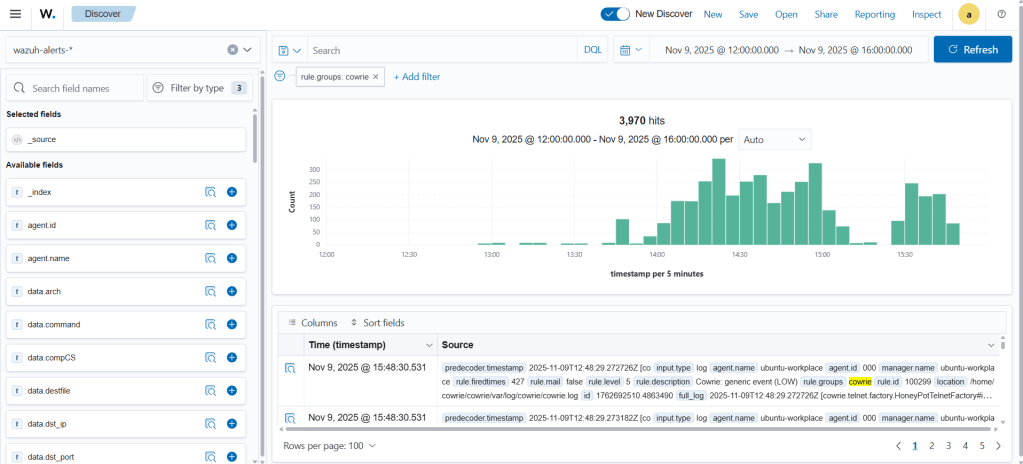Open the saved queries disk icon
This screenshot has width=1023, height=464.
pyautogui.click(x=289, y=50)
